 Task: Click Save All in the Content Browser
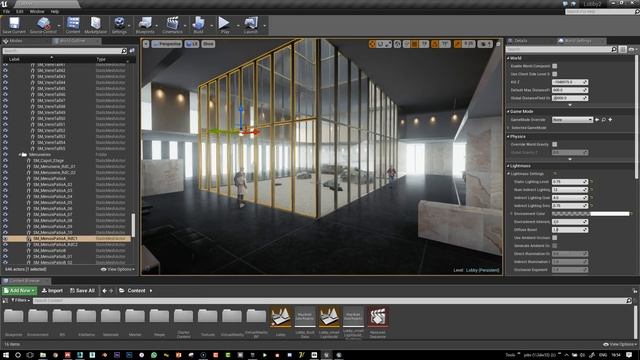point(82,291)
